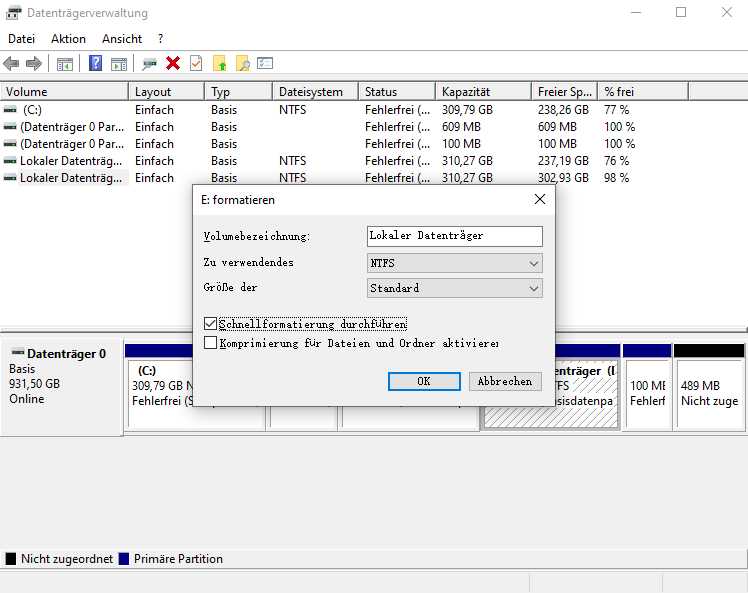
Task: Click the folder icon with green arrow
Action: pyautogui.click(x=220, y=63)
